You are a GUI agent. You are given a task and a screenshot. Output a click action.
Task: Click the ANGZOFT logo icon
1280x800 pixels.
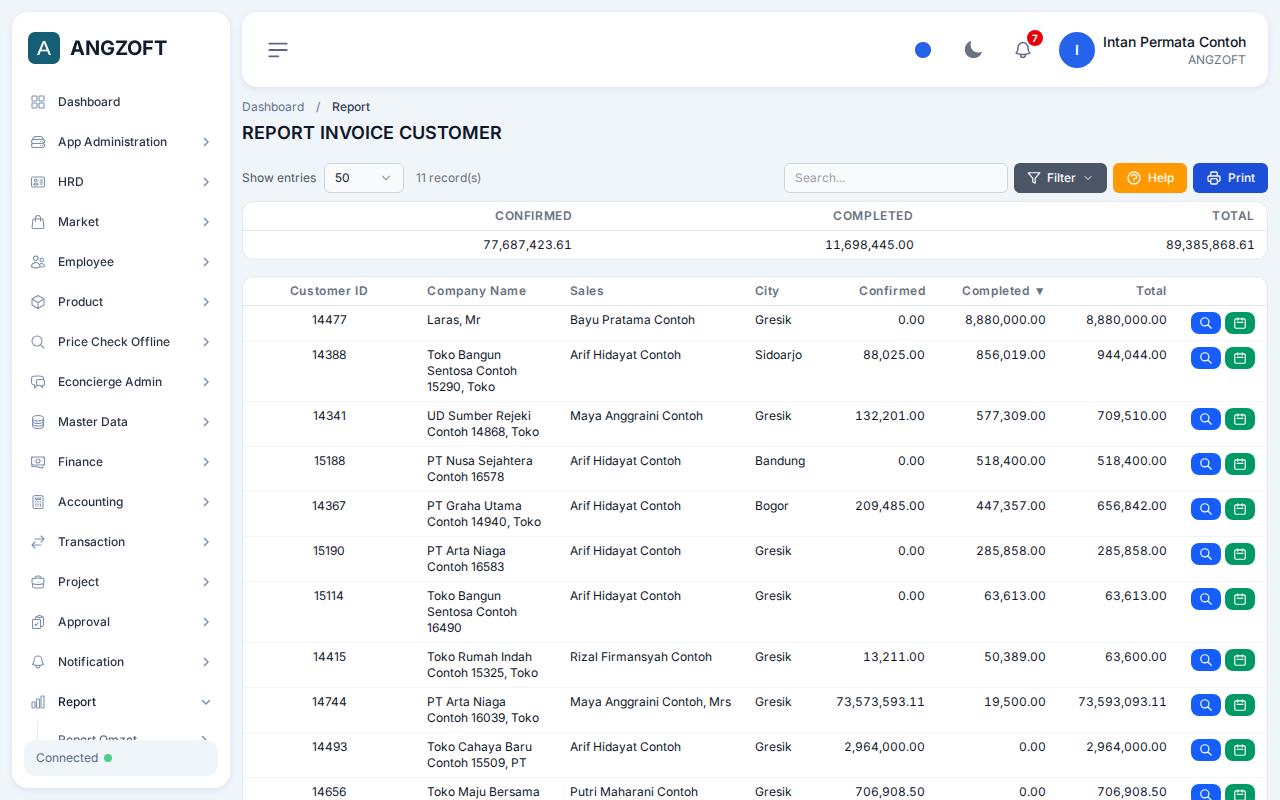(x=44, y=48)
